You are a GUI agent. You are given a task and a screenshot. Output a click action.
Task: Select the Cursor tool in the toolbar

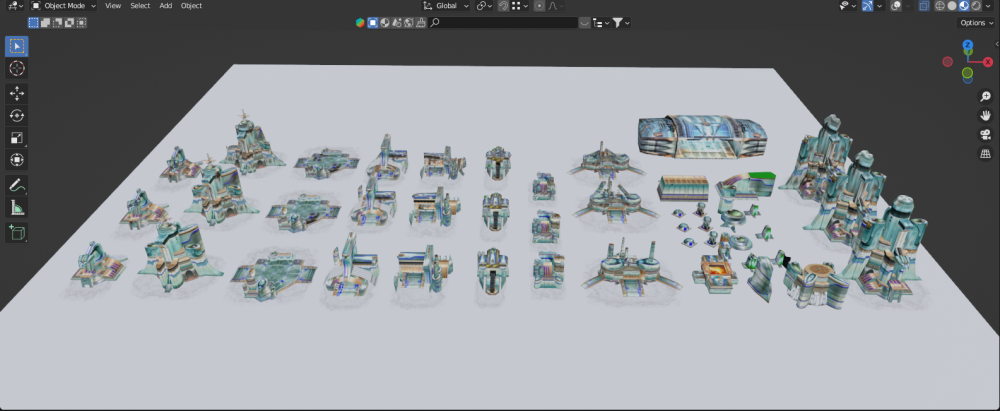point(17,68)
